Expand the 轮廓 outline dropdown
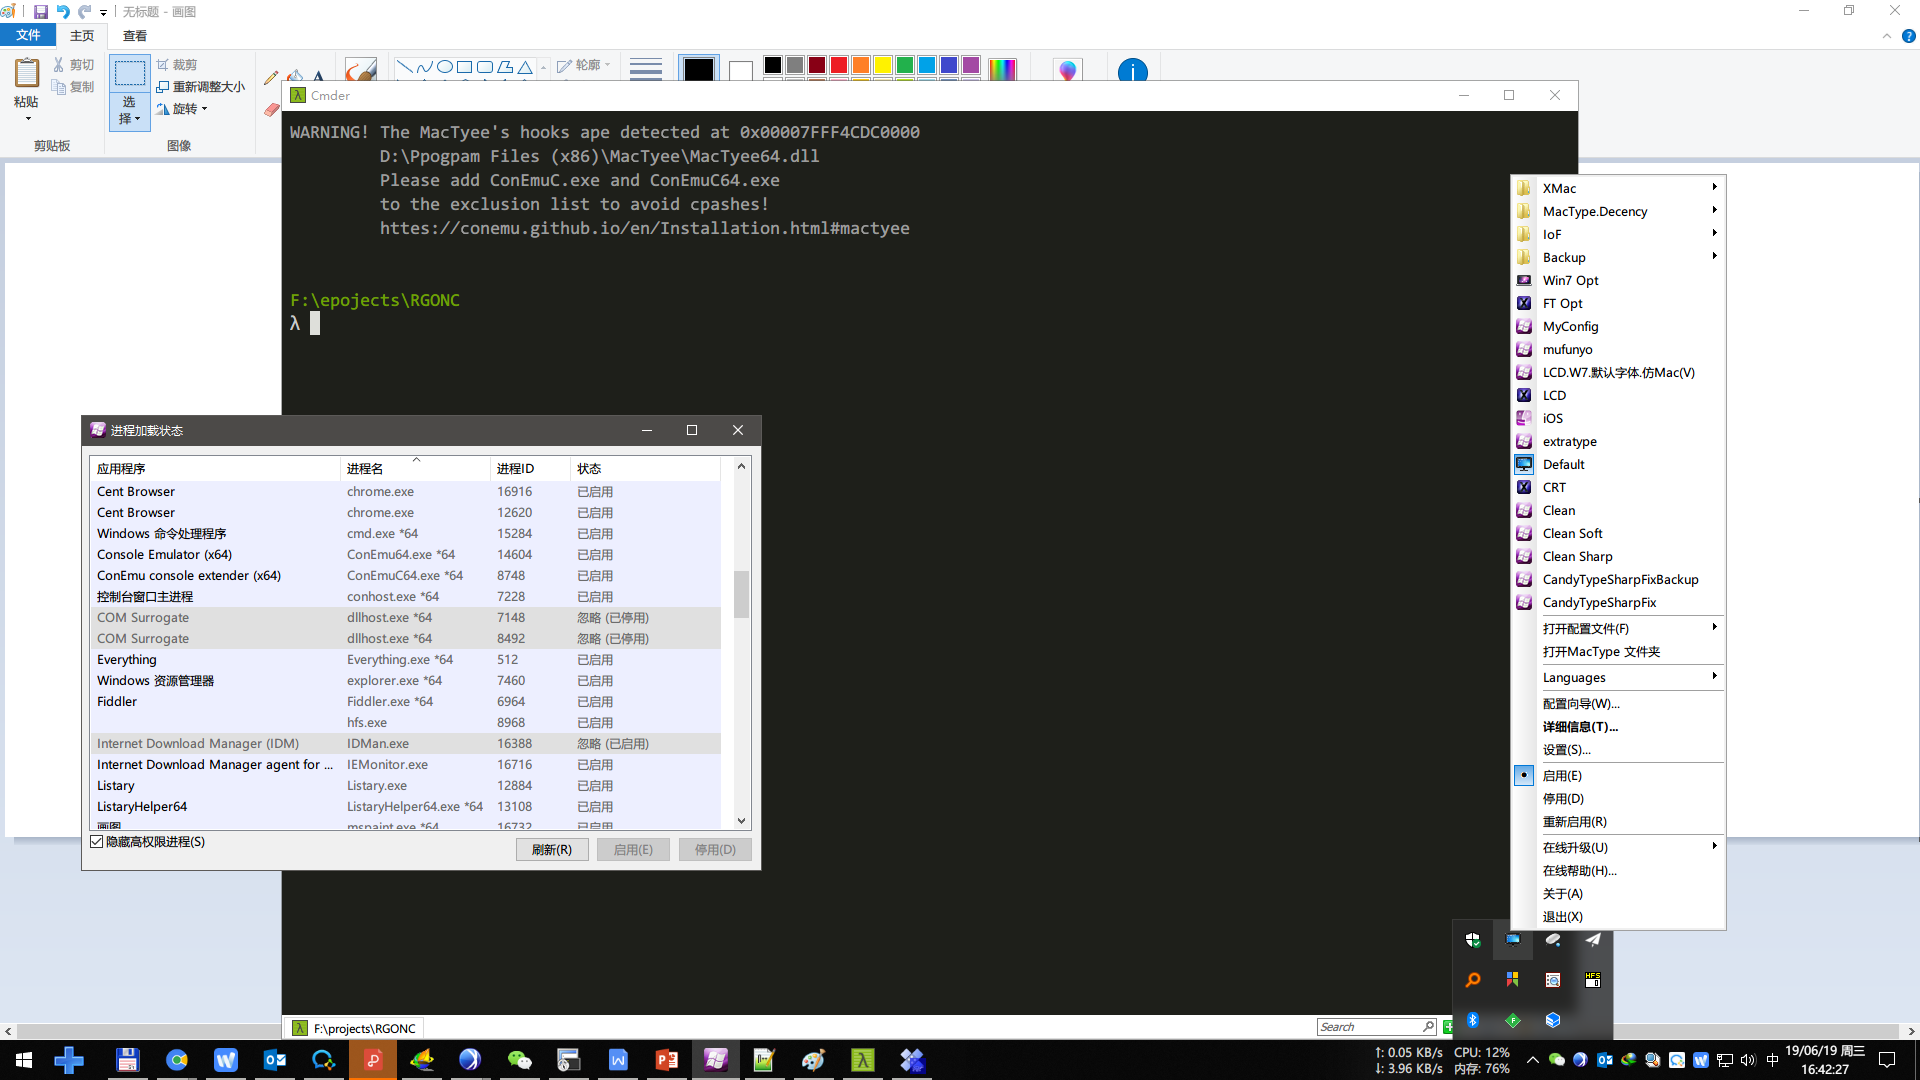Image resolution: width=1920 pixels, height=1080 pixels. [x=609, y=65]
